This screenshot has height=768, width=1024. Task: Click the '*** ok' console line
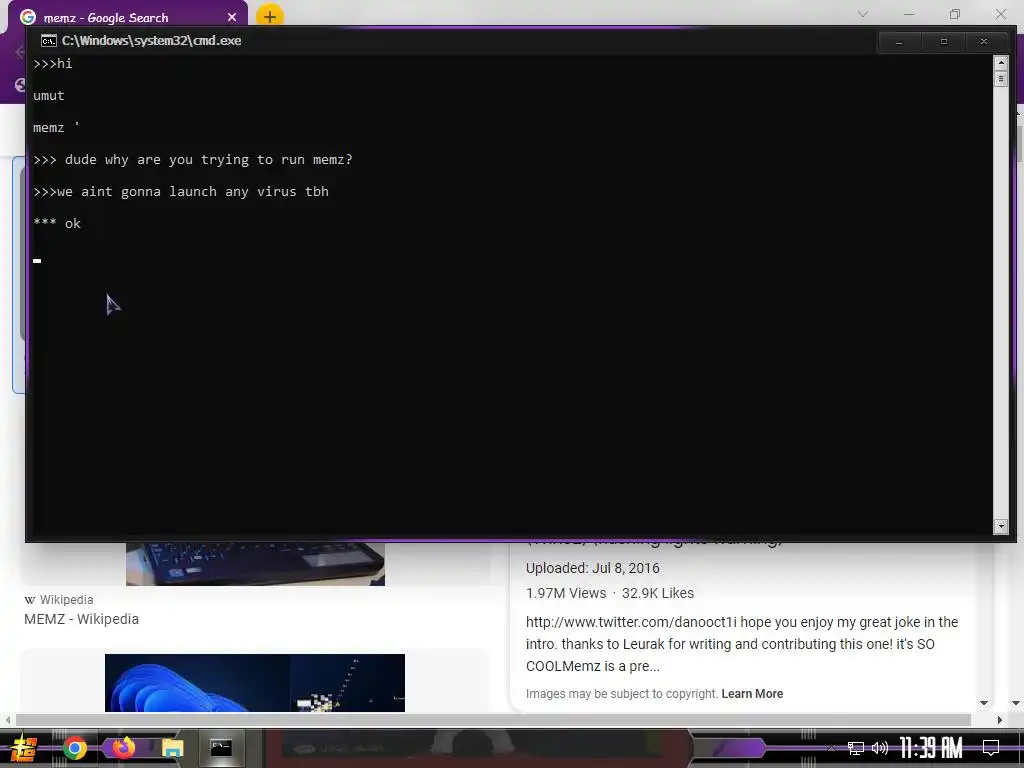pyautogui.click(x=57, y=223)
